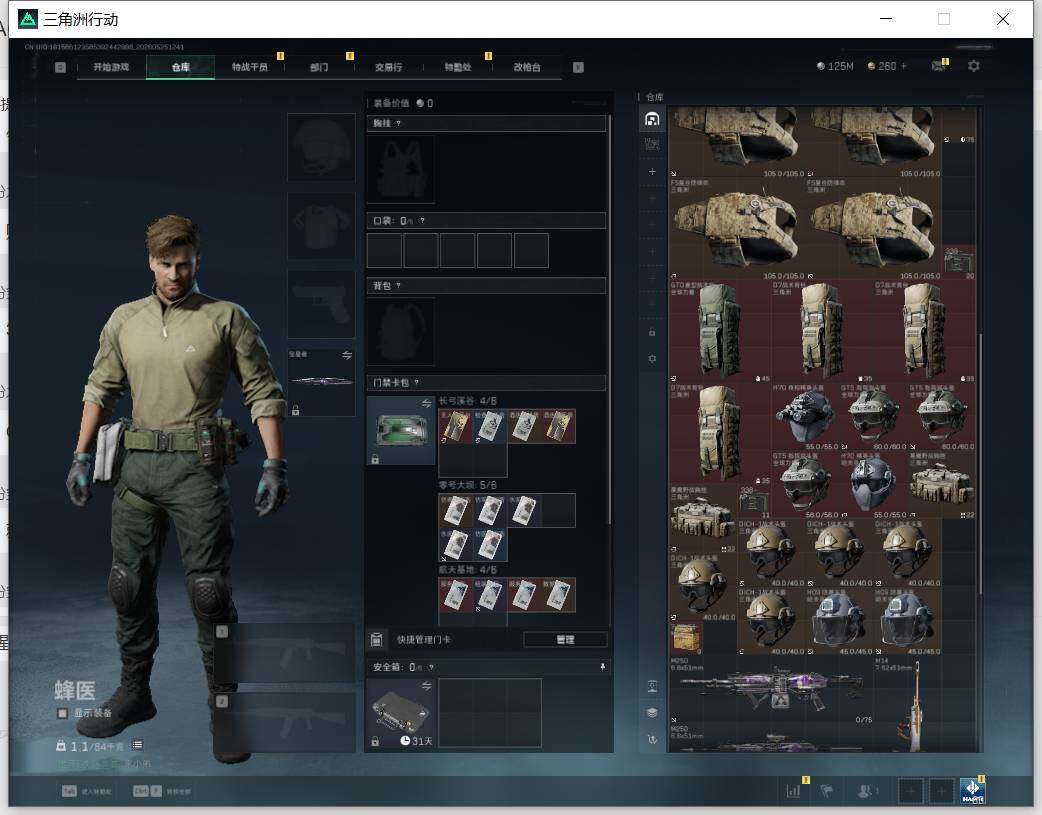The image size is (1042, 815).
Task: Click the player avatar badge
Action: 973,790
